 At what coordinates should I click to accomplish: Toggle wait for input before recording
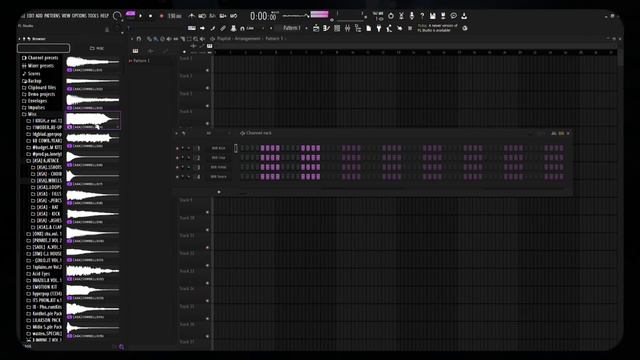point(202,16)
